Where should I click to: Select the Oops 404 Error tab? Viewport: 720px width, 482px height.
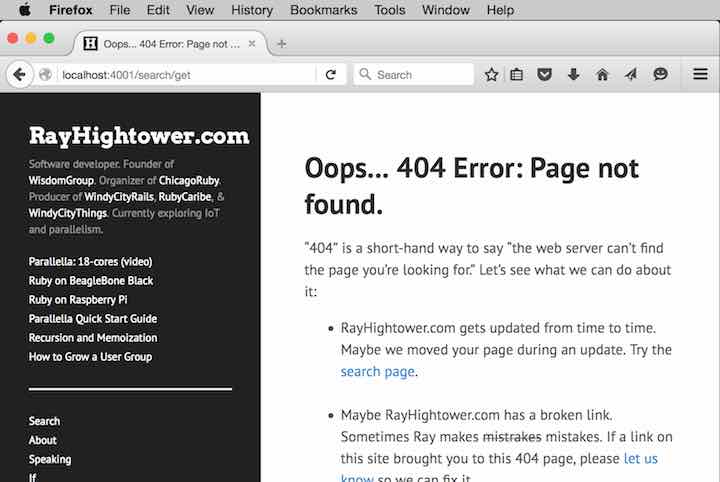pyautogui.click(x=170, y=44)
